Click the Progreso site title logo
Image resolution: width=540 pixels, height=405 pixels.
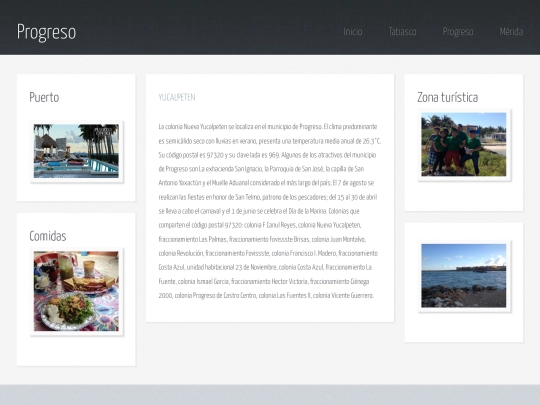46,32
